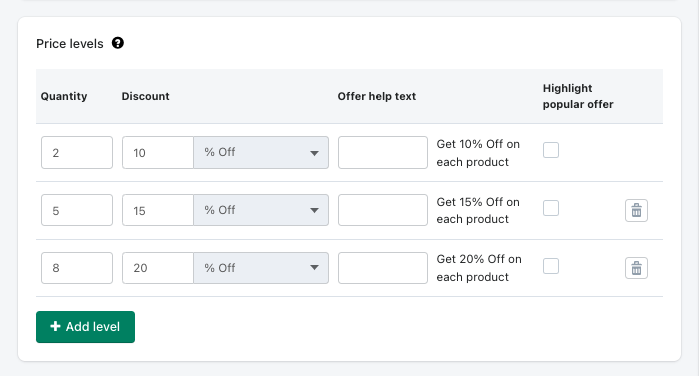Highlight the 20% off offer as popular
This screenshot has height=376, width=699.
[x=551, y=266]
